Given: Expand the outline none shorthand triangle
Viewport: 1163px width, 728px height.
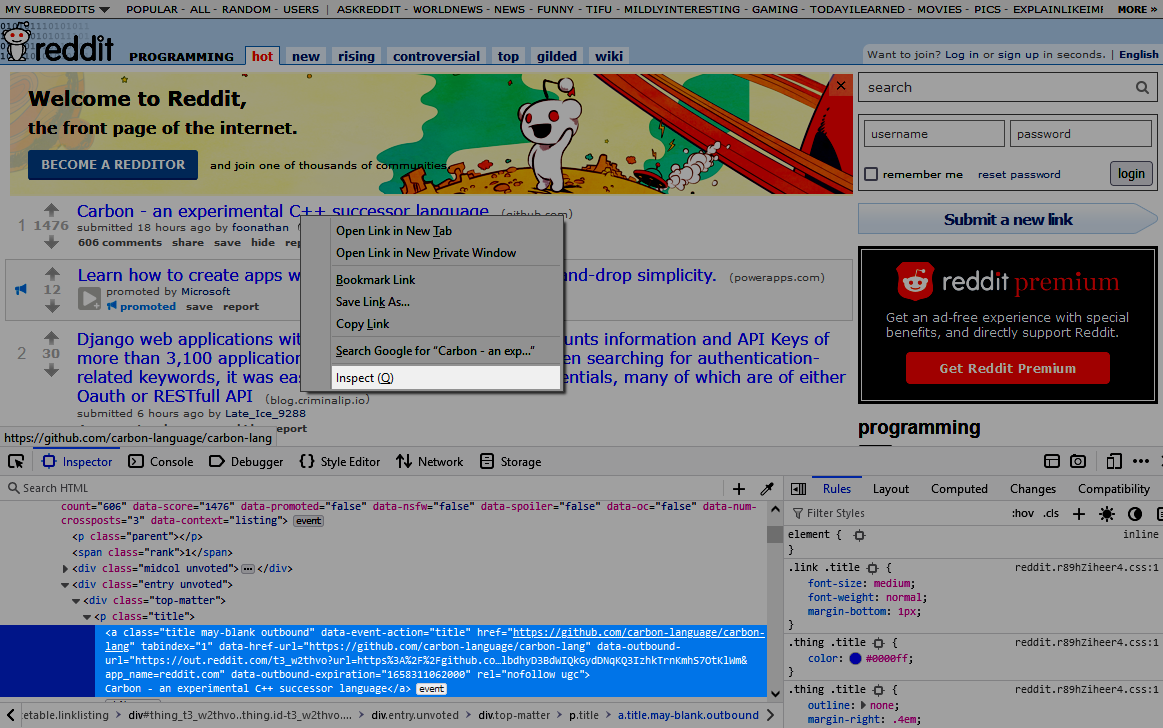Looking at the screenshot, I should pyautogui.click(x=863, y=705).
